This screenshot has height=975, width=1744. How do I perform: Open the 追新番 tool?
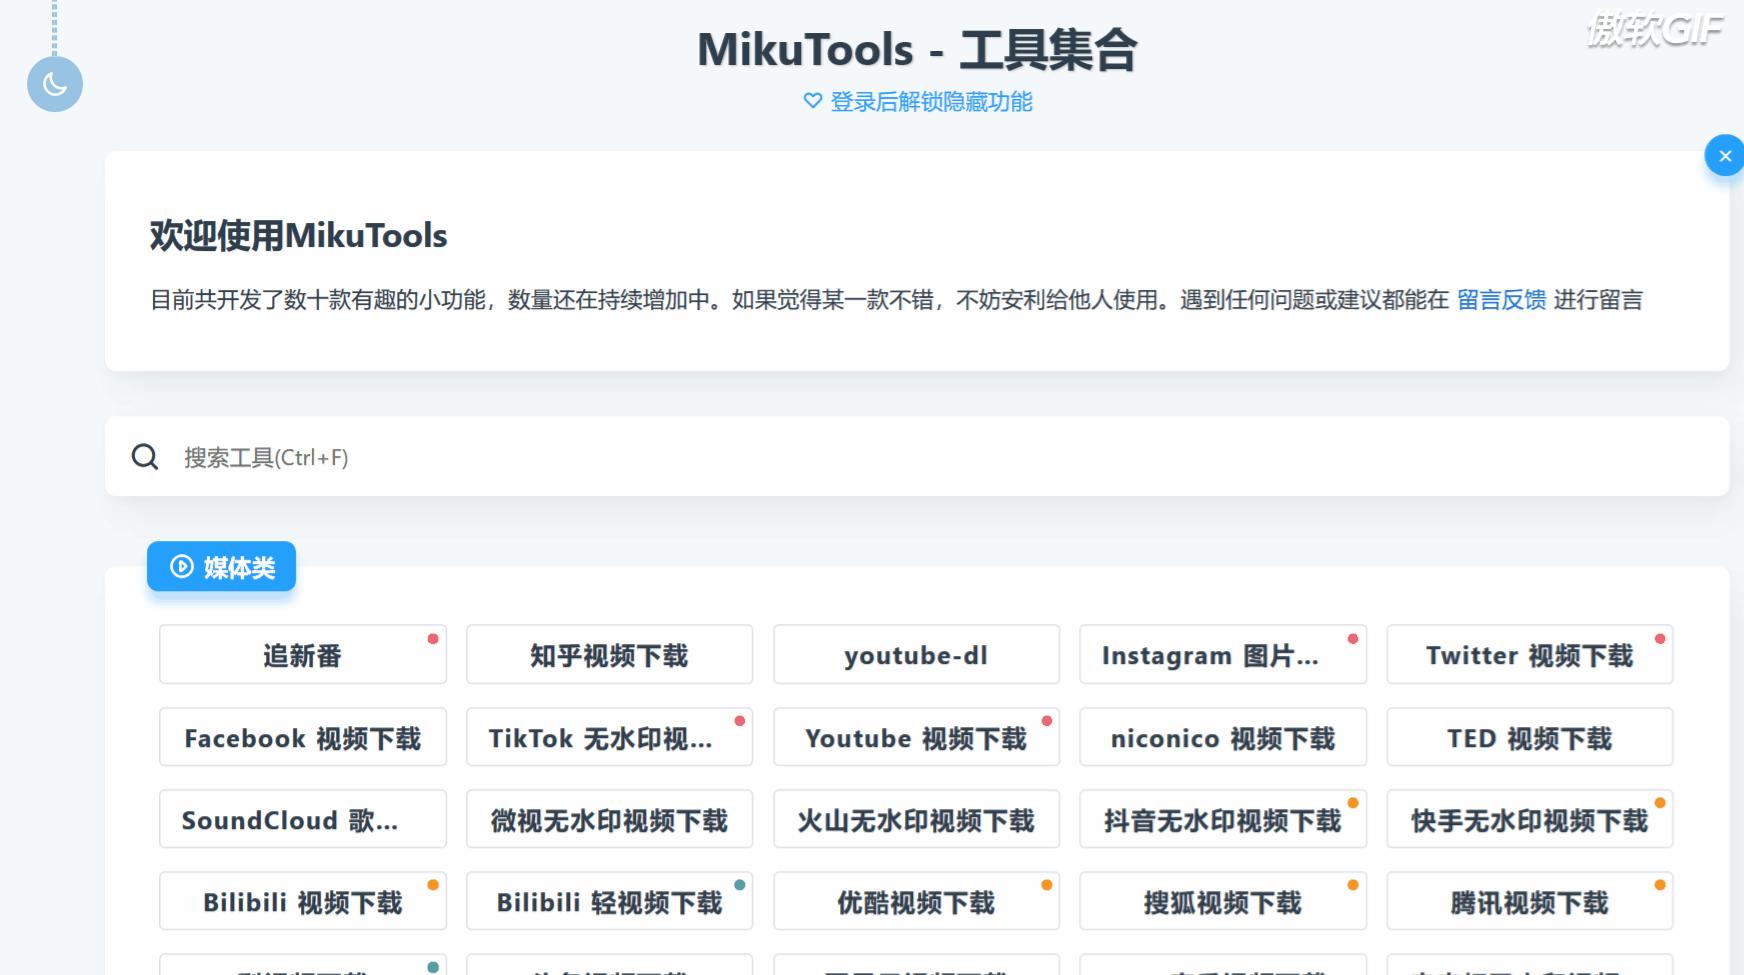302,655
